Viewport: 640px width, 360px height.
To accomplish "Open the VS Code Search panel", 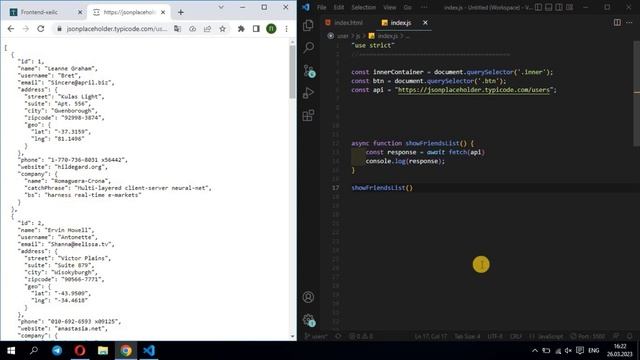I will (309, 48).
